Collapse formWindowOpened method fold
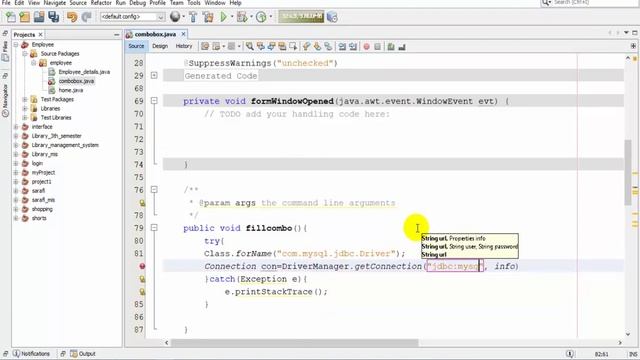 click(154, 101)
